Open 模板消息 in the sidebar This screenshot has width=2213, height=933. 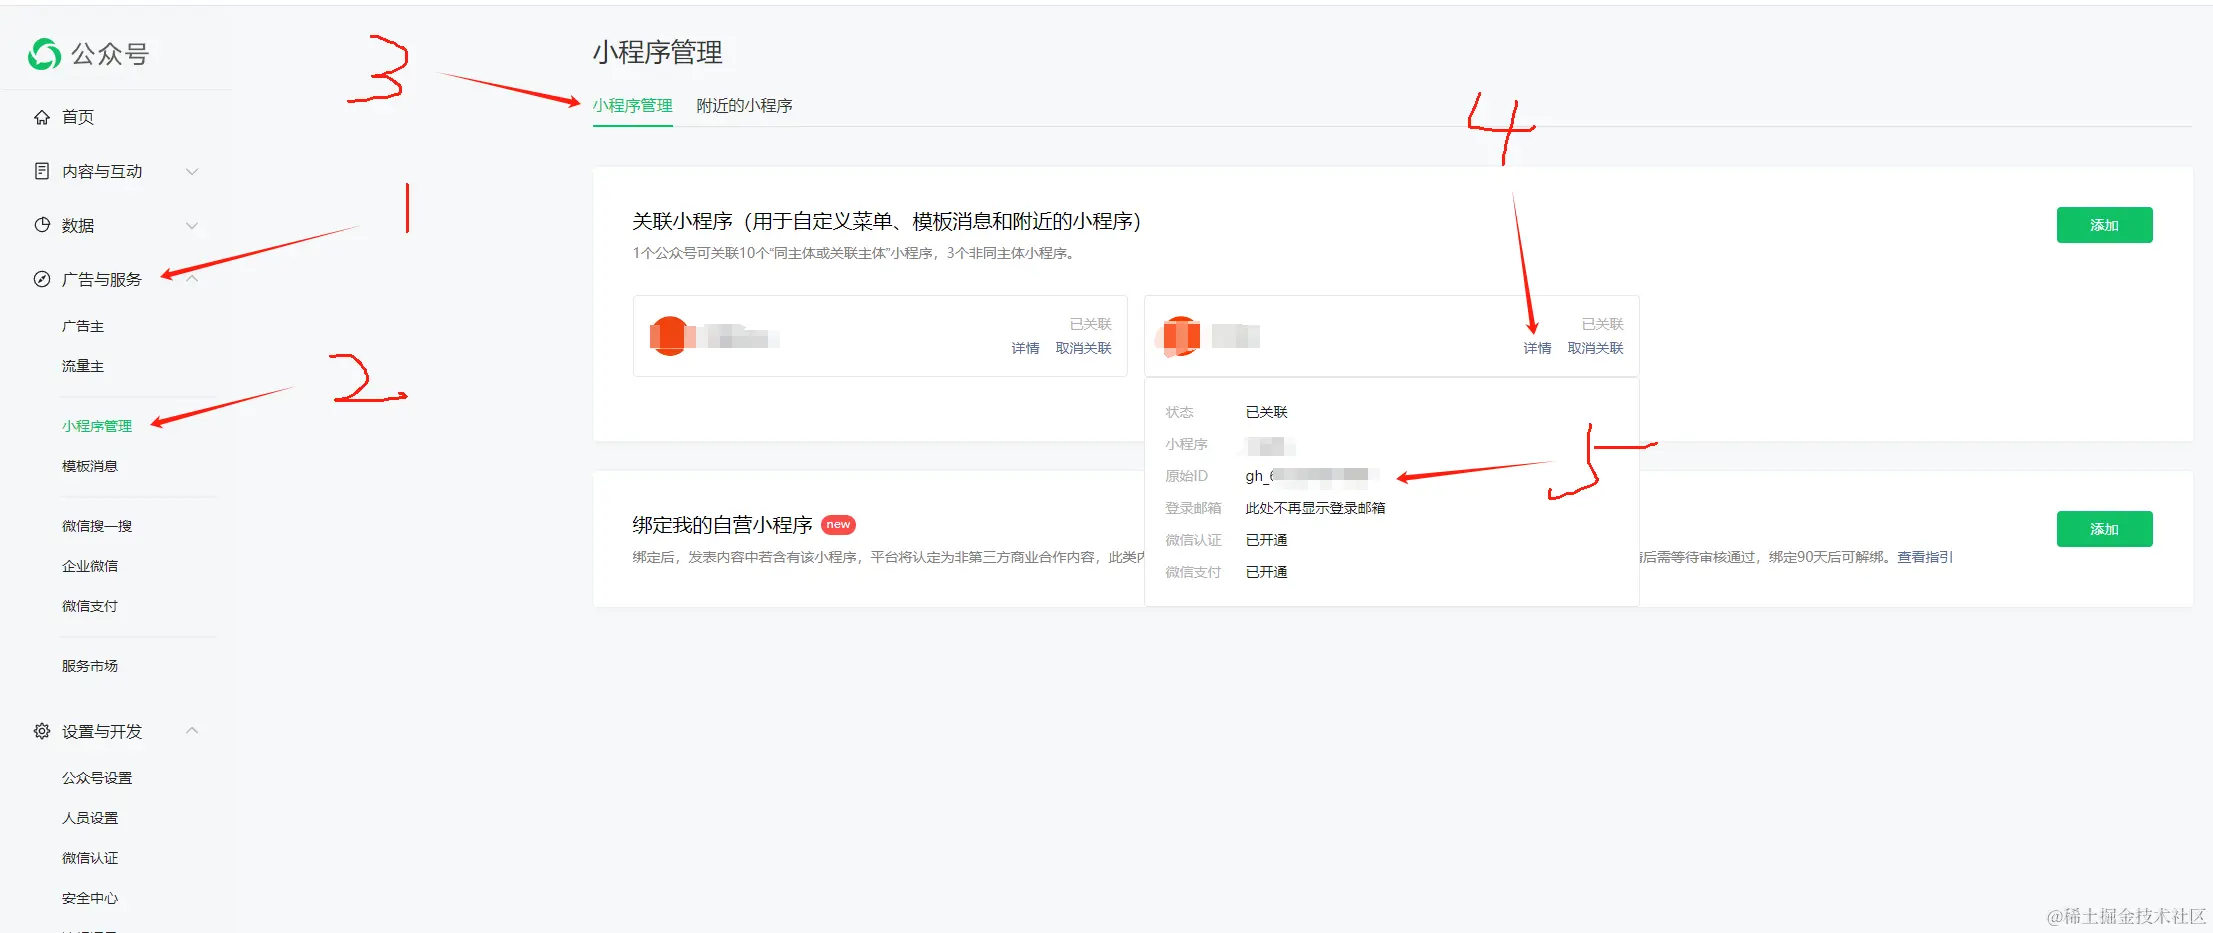coord(90,466)
